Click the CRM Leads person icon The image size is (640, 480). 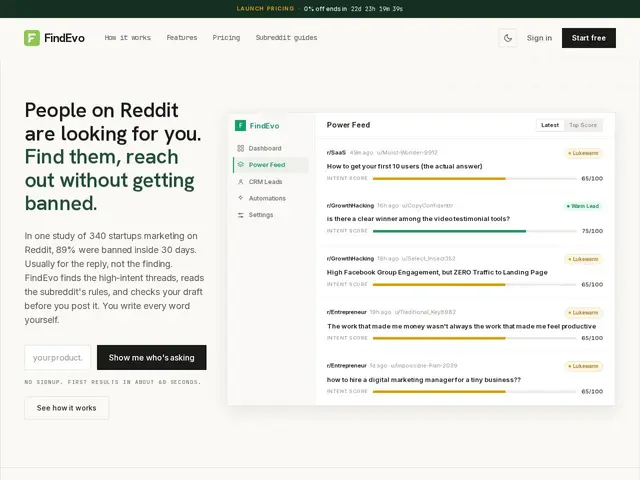[240, 182]
